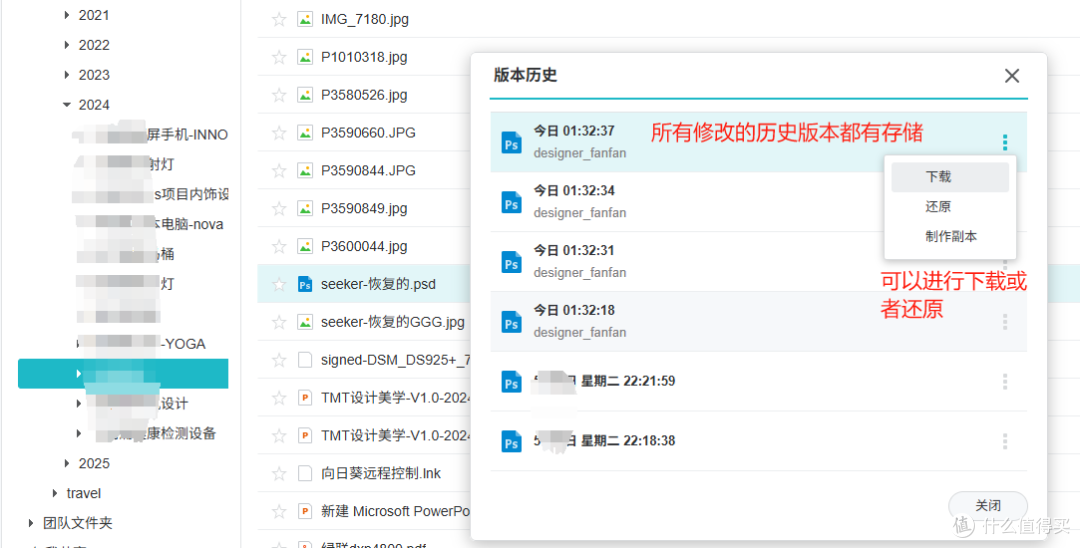Screen dimensions: 1080x548
Task: Click the image icon of P3590844.JPG
Action: [x=304, y=171]
